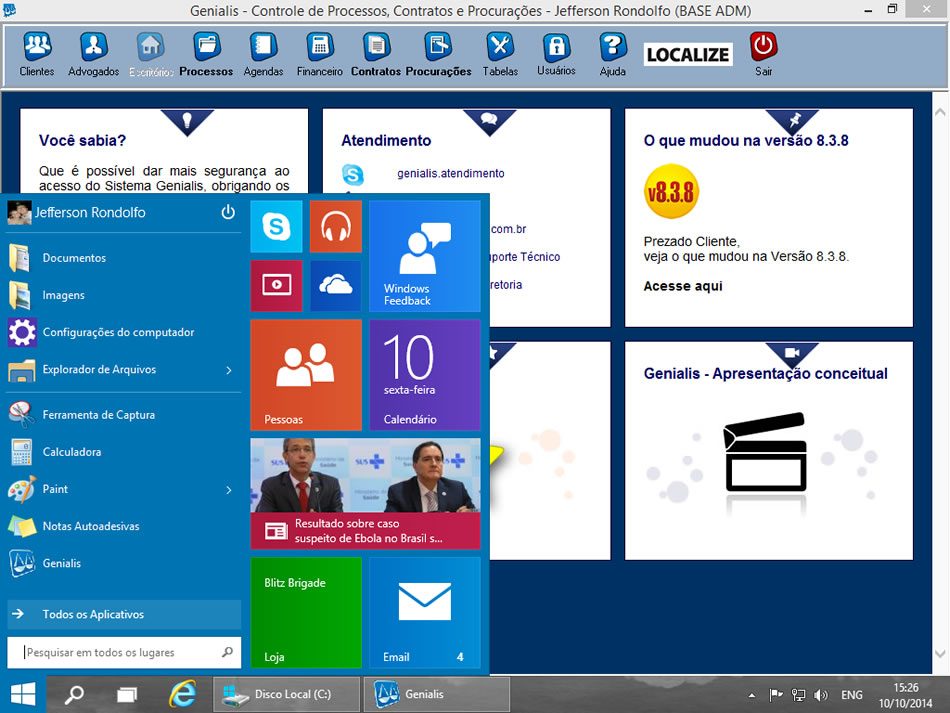
Task: Click the Acesse aqui link
Action: coord(683,286)
